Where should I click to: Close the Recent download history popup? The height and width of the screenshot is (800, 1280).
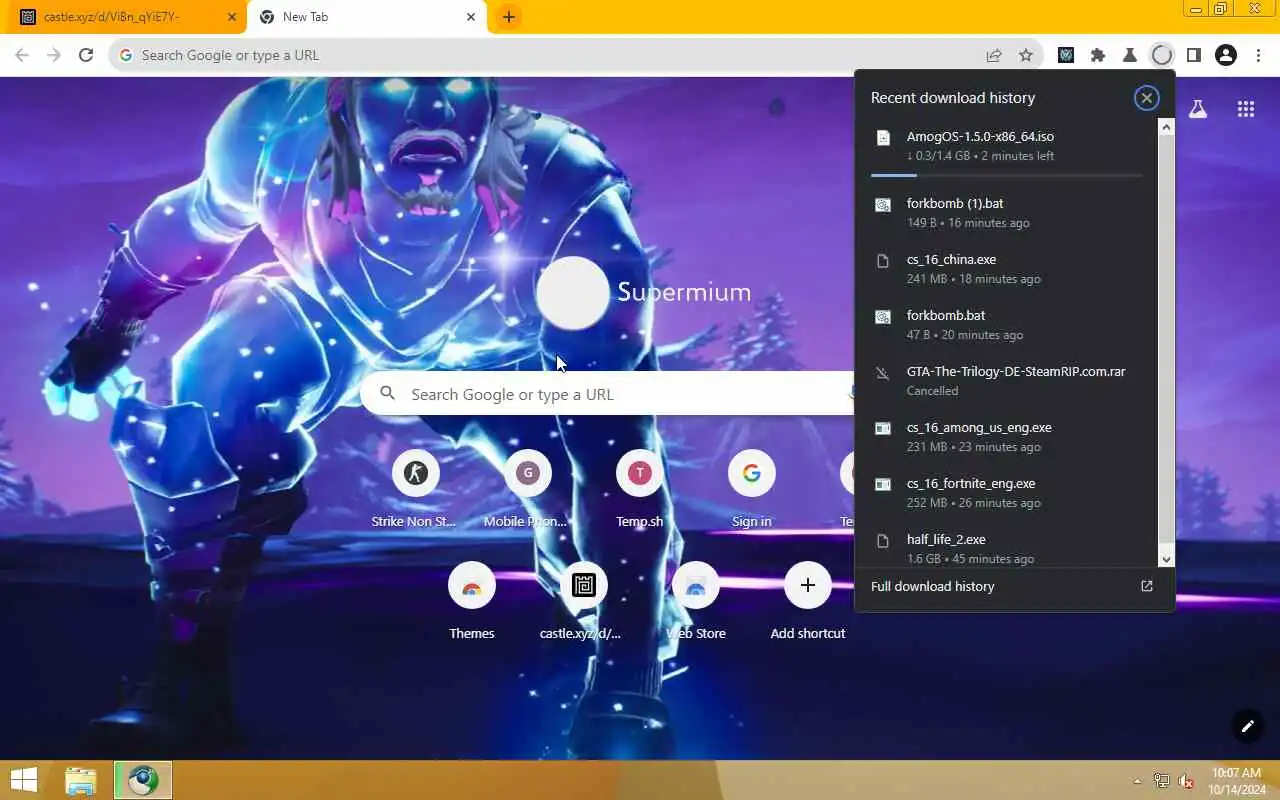(x=1147, y=97)
